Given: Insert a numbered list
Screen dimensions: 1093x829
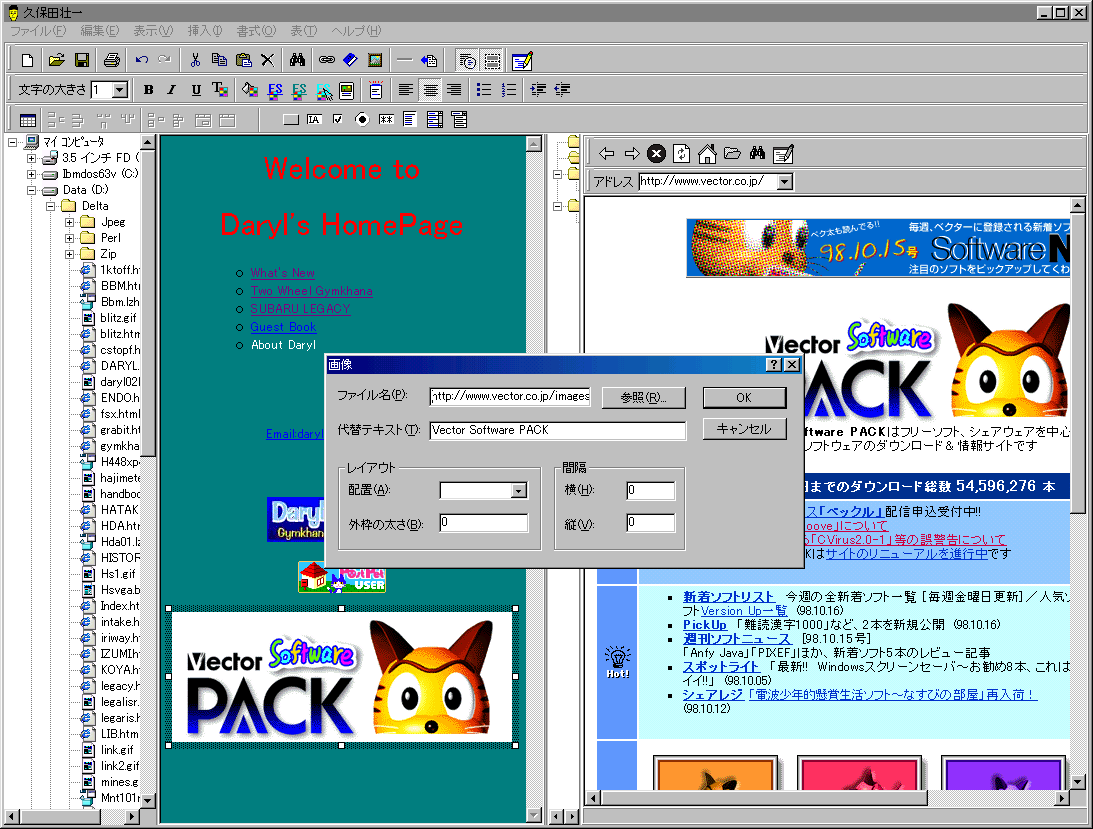Looking at the screenshot, I should pos(509,90).
